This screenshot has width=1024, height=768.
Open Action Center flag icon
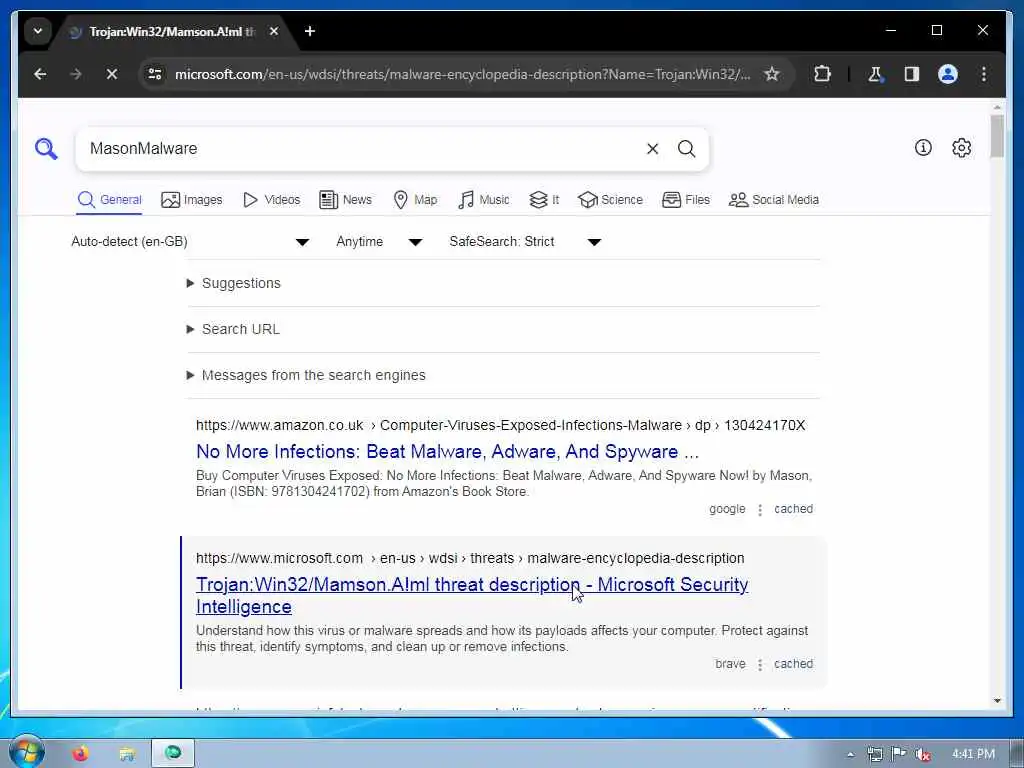click(899, 754)
